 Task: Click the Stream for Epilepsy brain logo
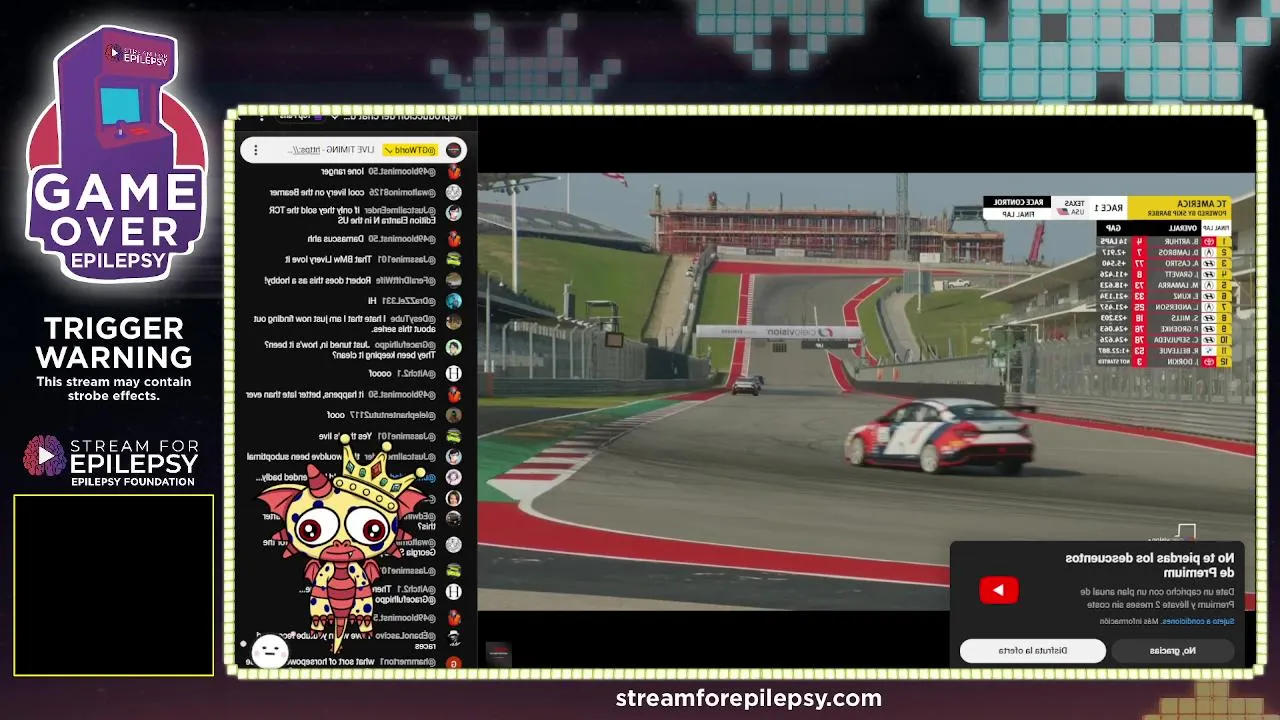(44, 456)
